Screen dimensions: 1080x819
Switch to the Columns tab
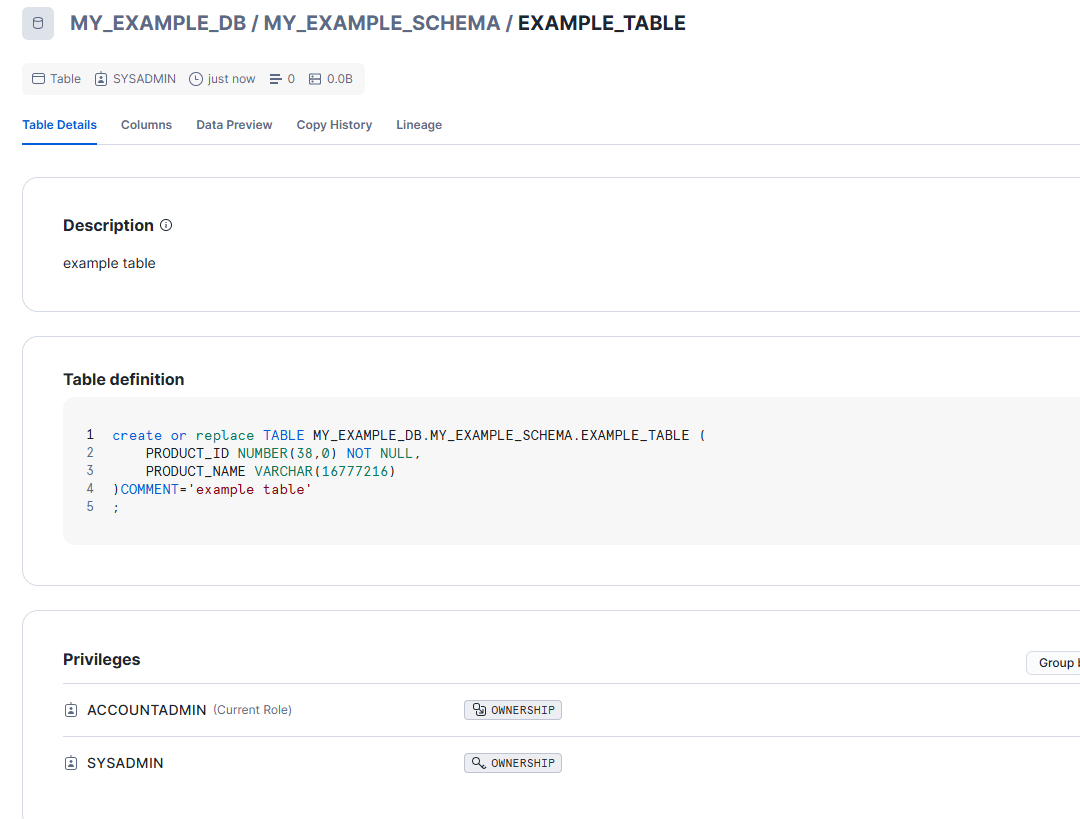pyautogui.click(x=146, y=125)
